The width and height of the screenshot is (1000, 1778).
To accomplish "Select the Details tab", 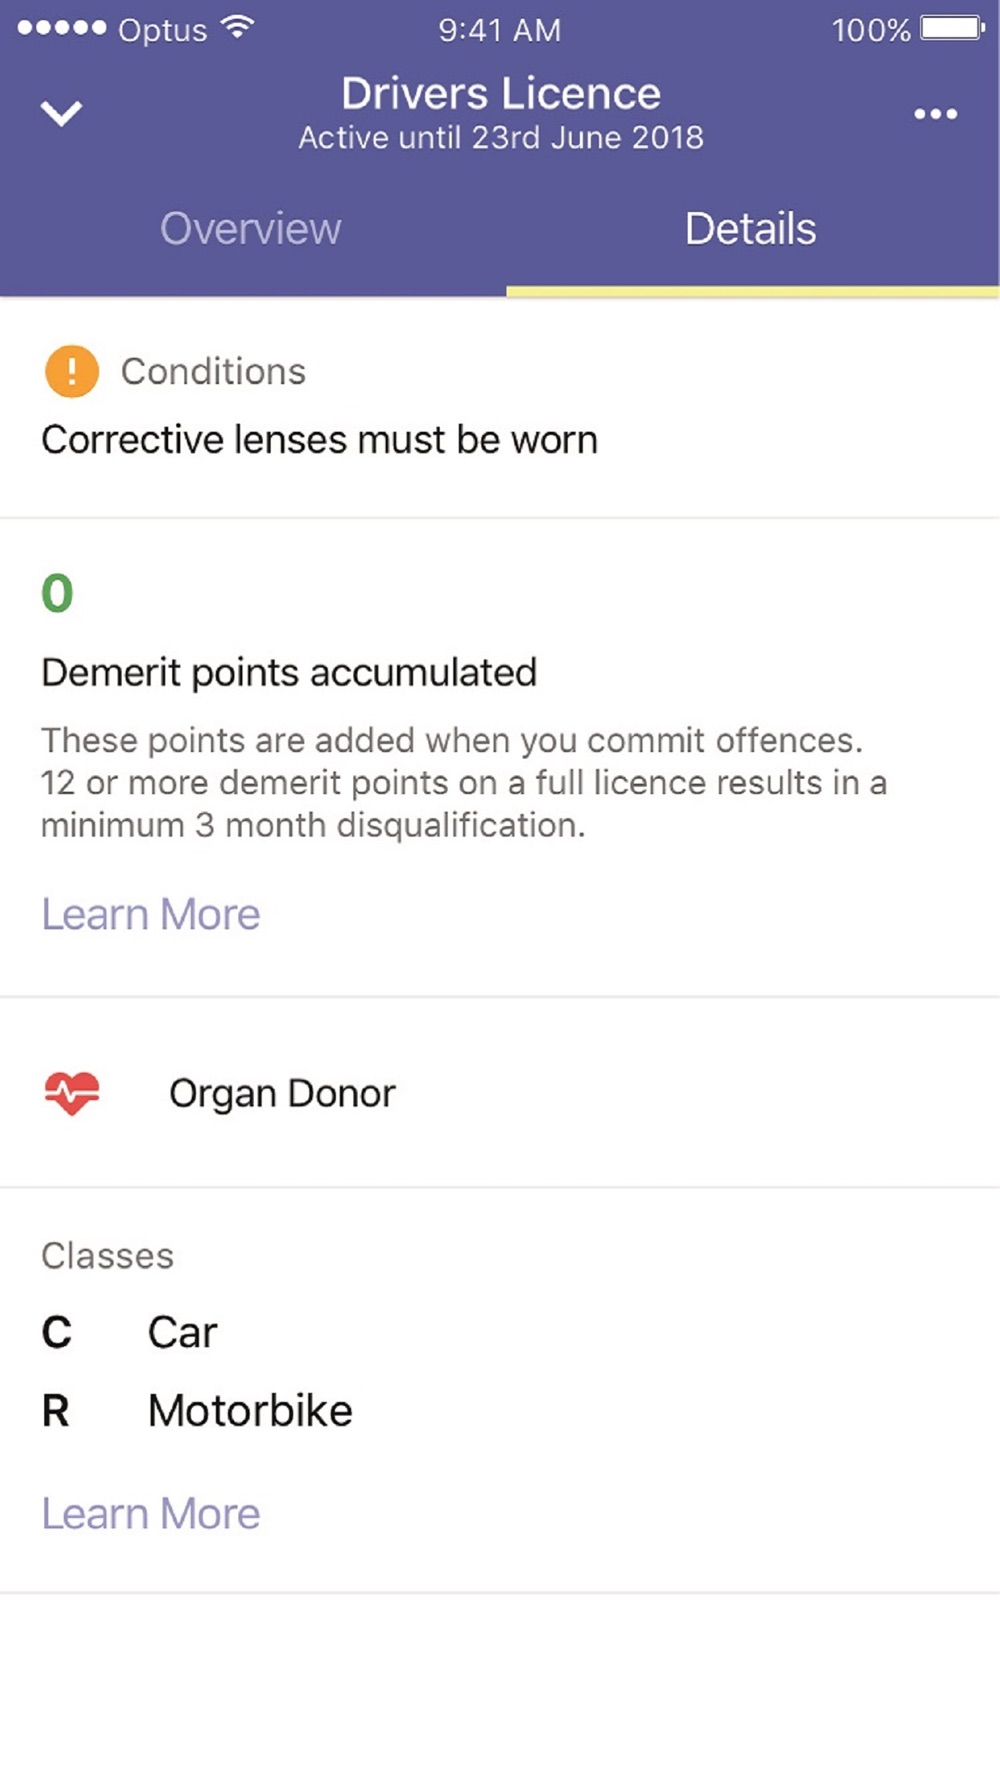I will click(751, 229).
